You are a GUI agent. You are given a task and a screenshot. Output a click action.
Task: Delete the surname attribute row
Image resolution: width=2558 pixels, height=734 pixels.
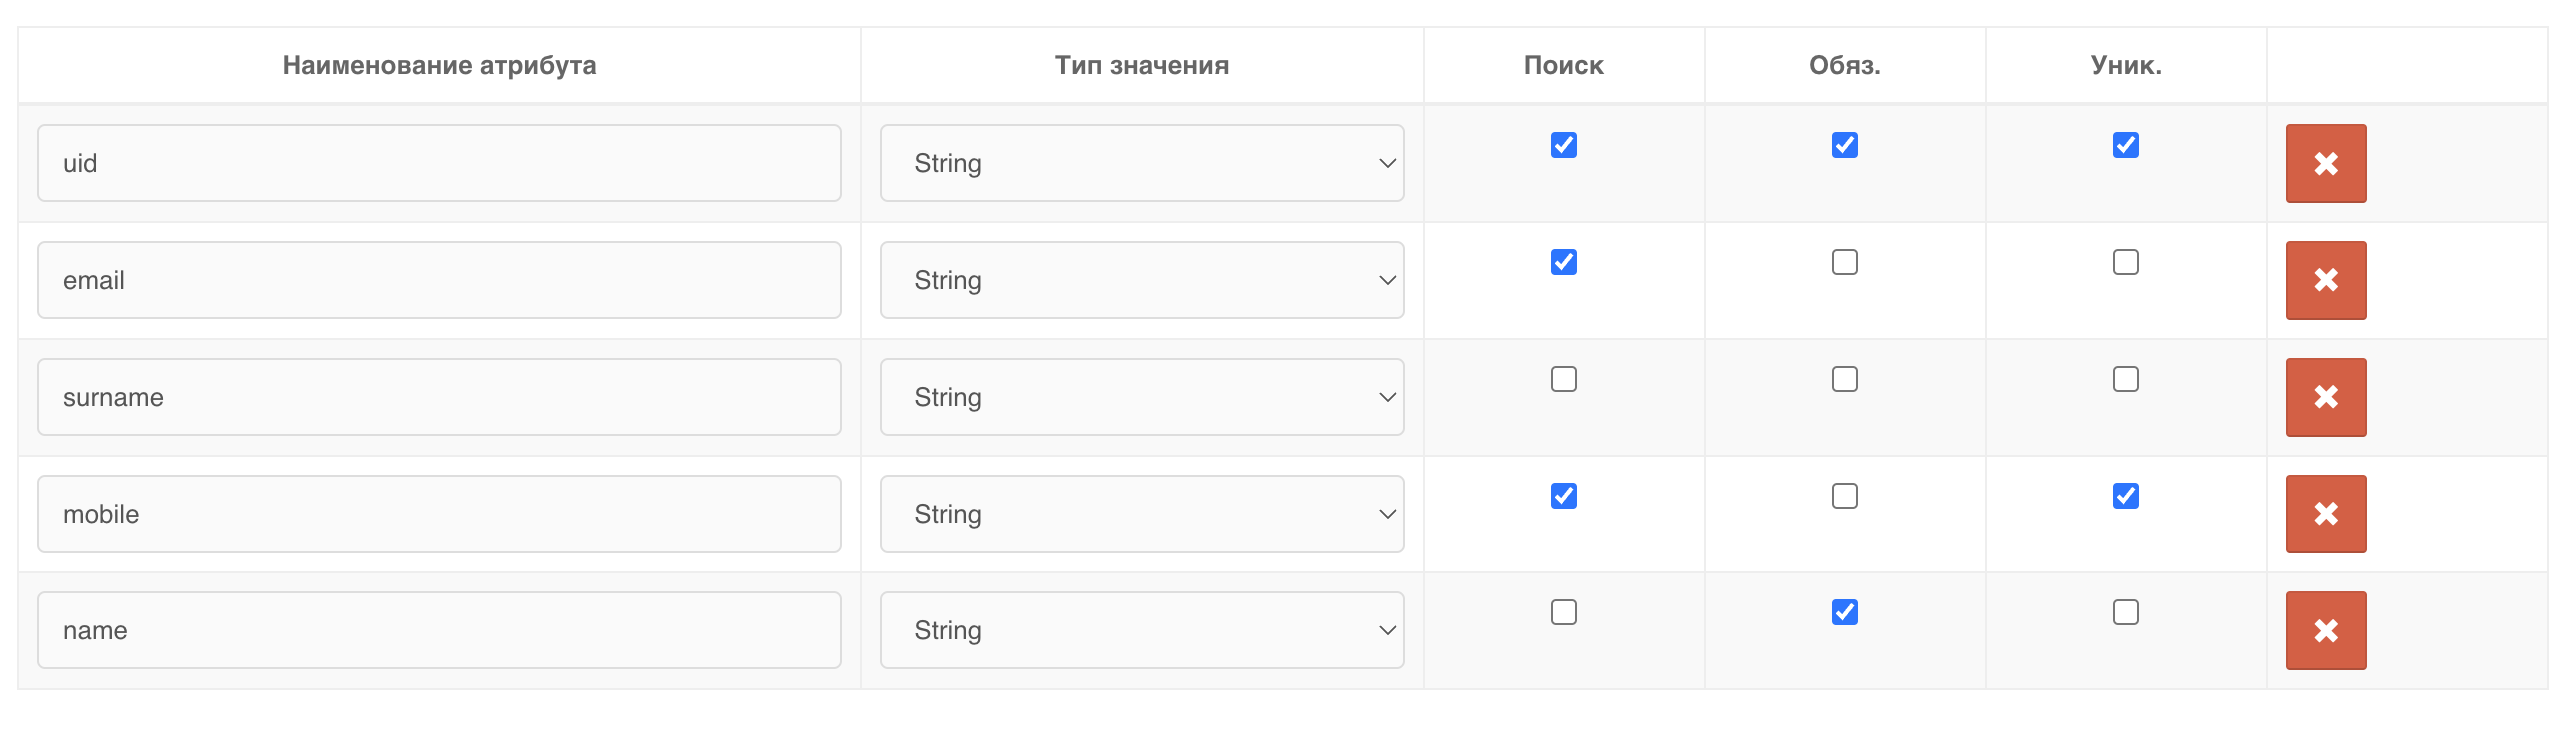2324,397
